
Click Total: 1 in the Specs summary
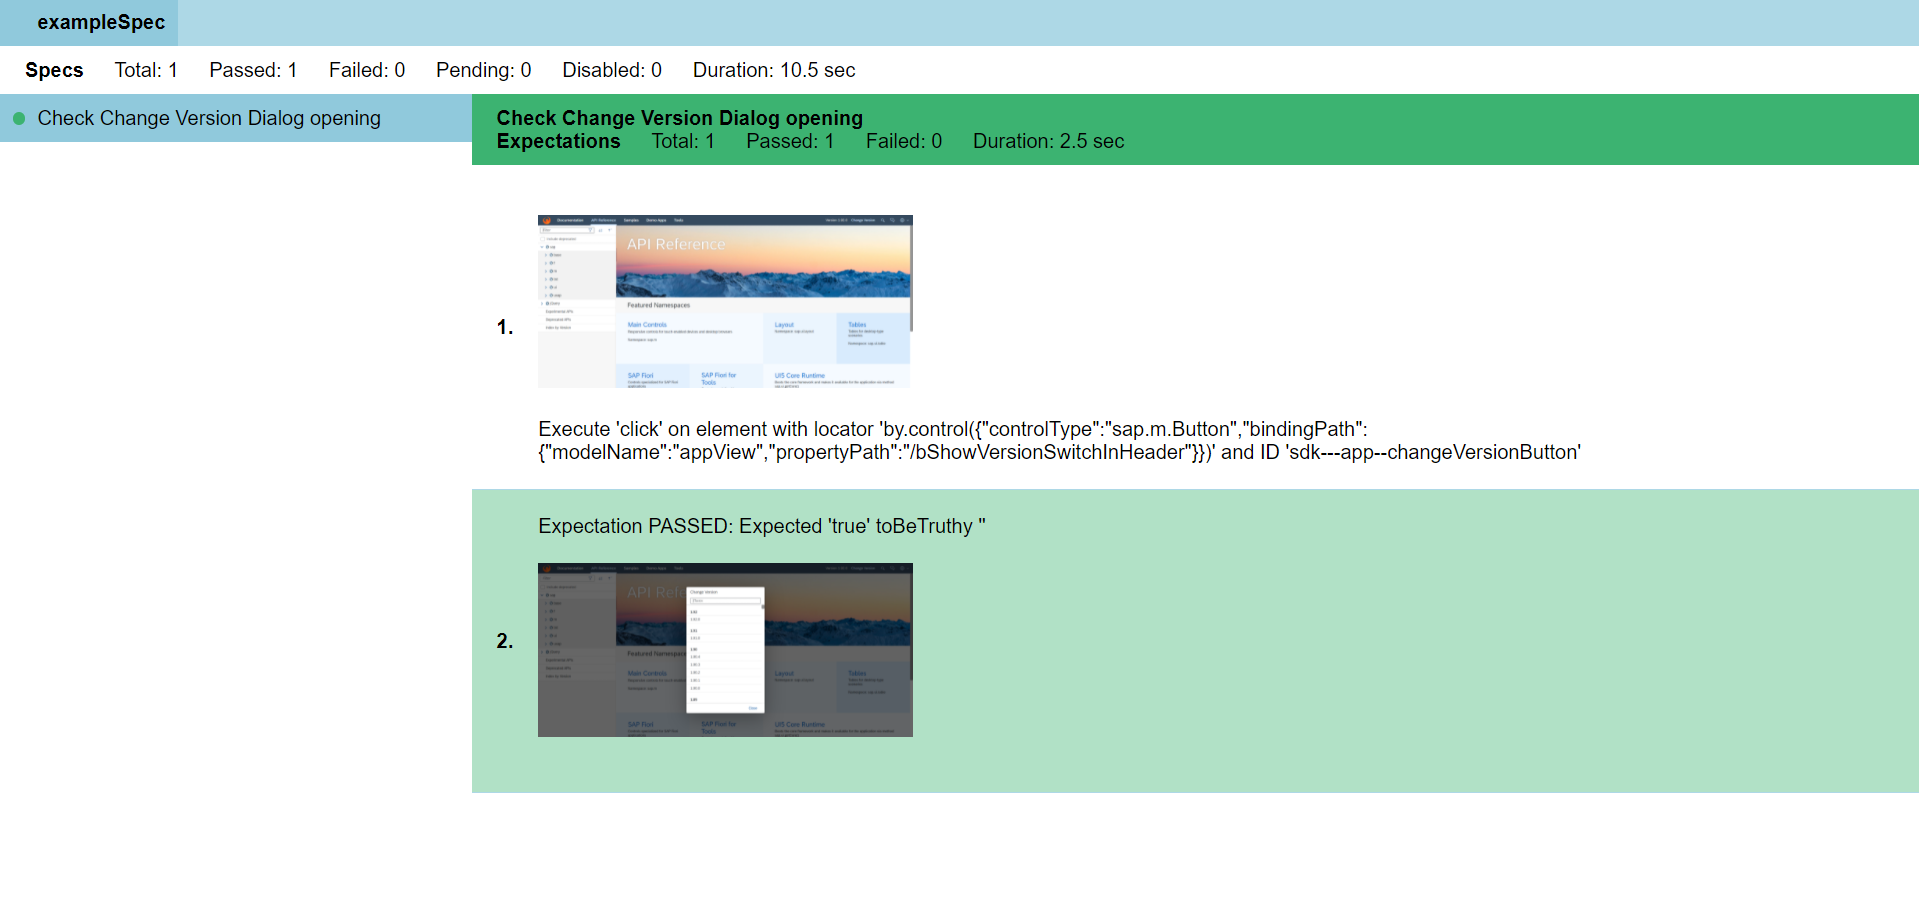[x=146, y=70]
